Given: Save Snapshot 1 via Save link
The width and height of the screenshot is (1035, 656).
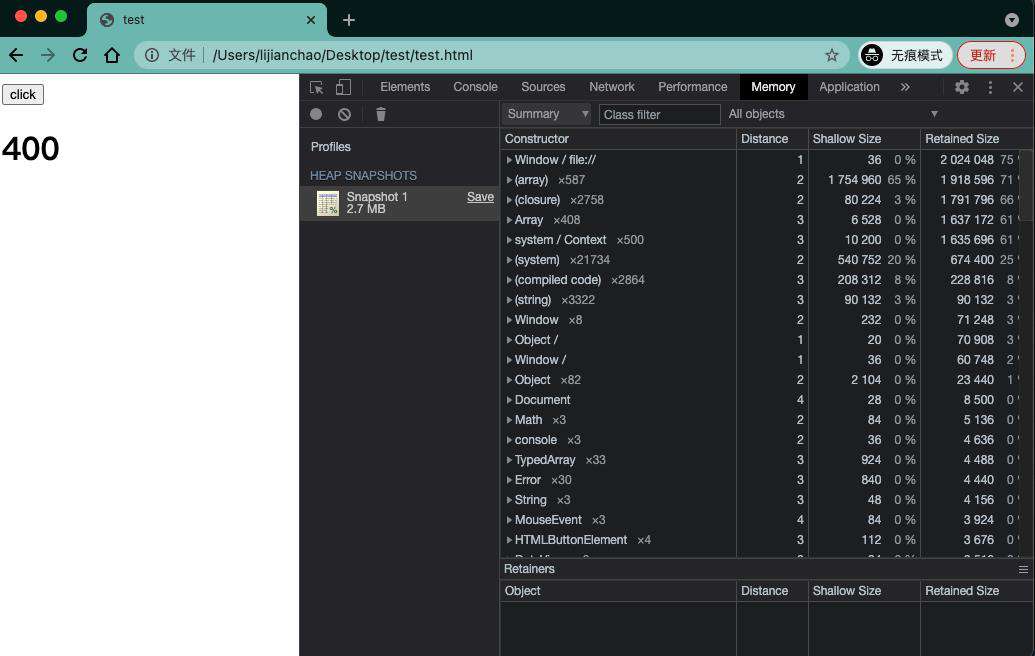Looking at the screenshot, I should (480, 197).
